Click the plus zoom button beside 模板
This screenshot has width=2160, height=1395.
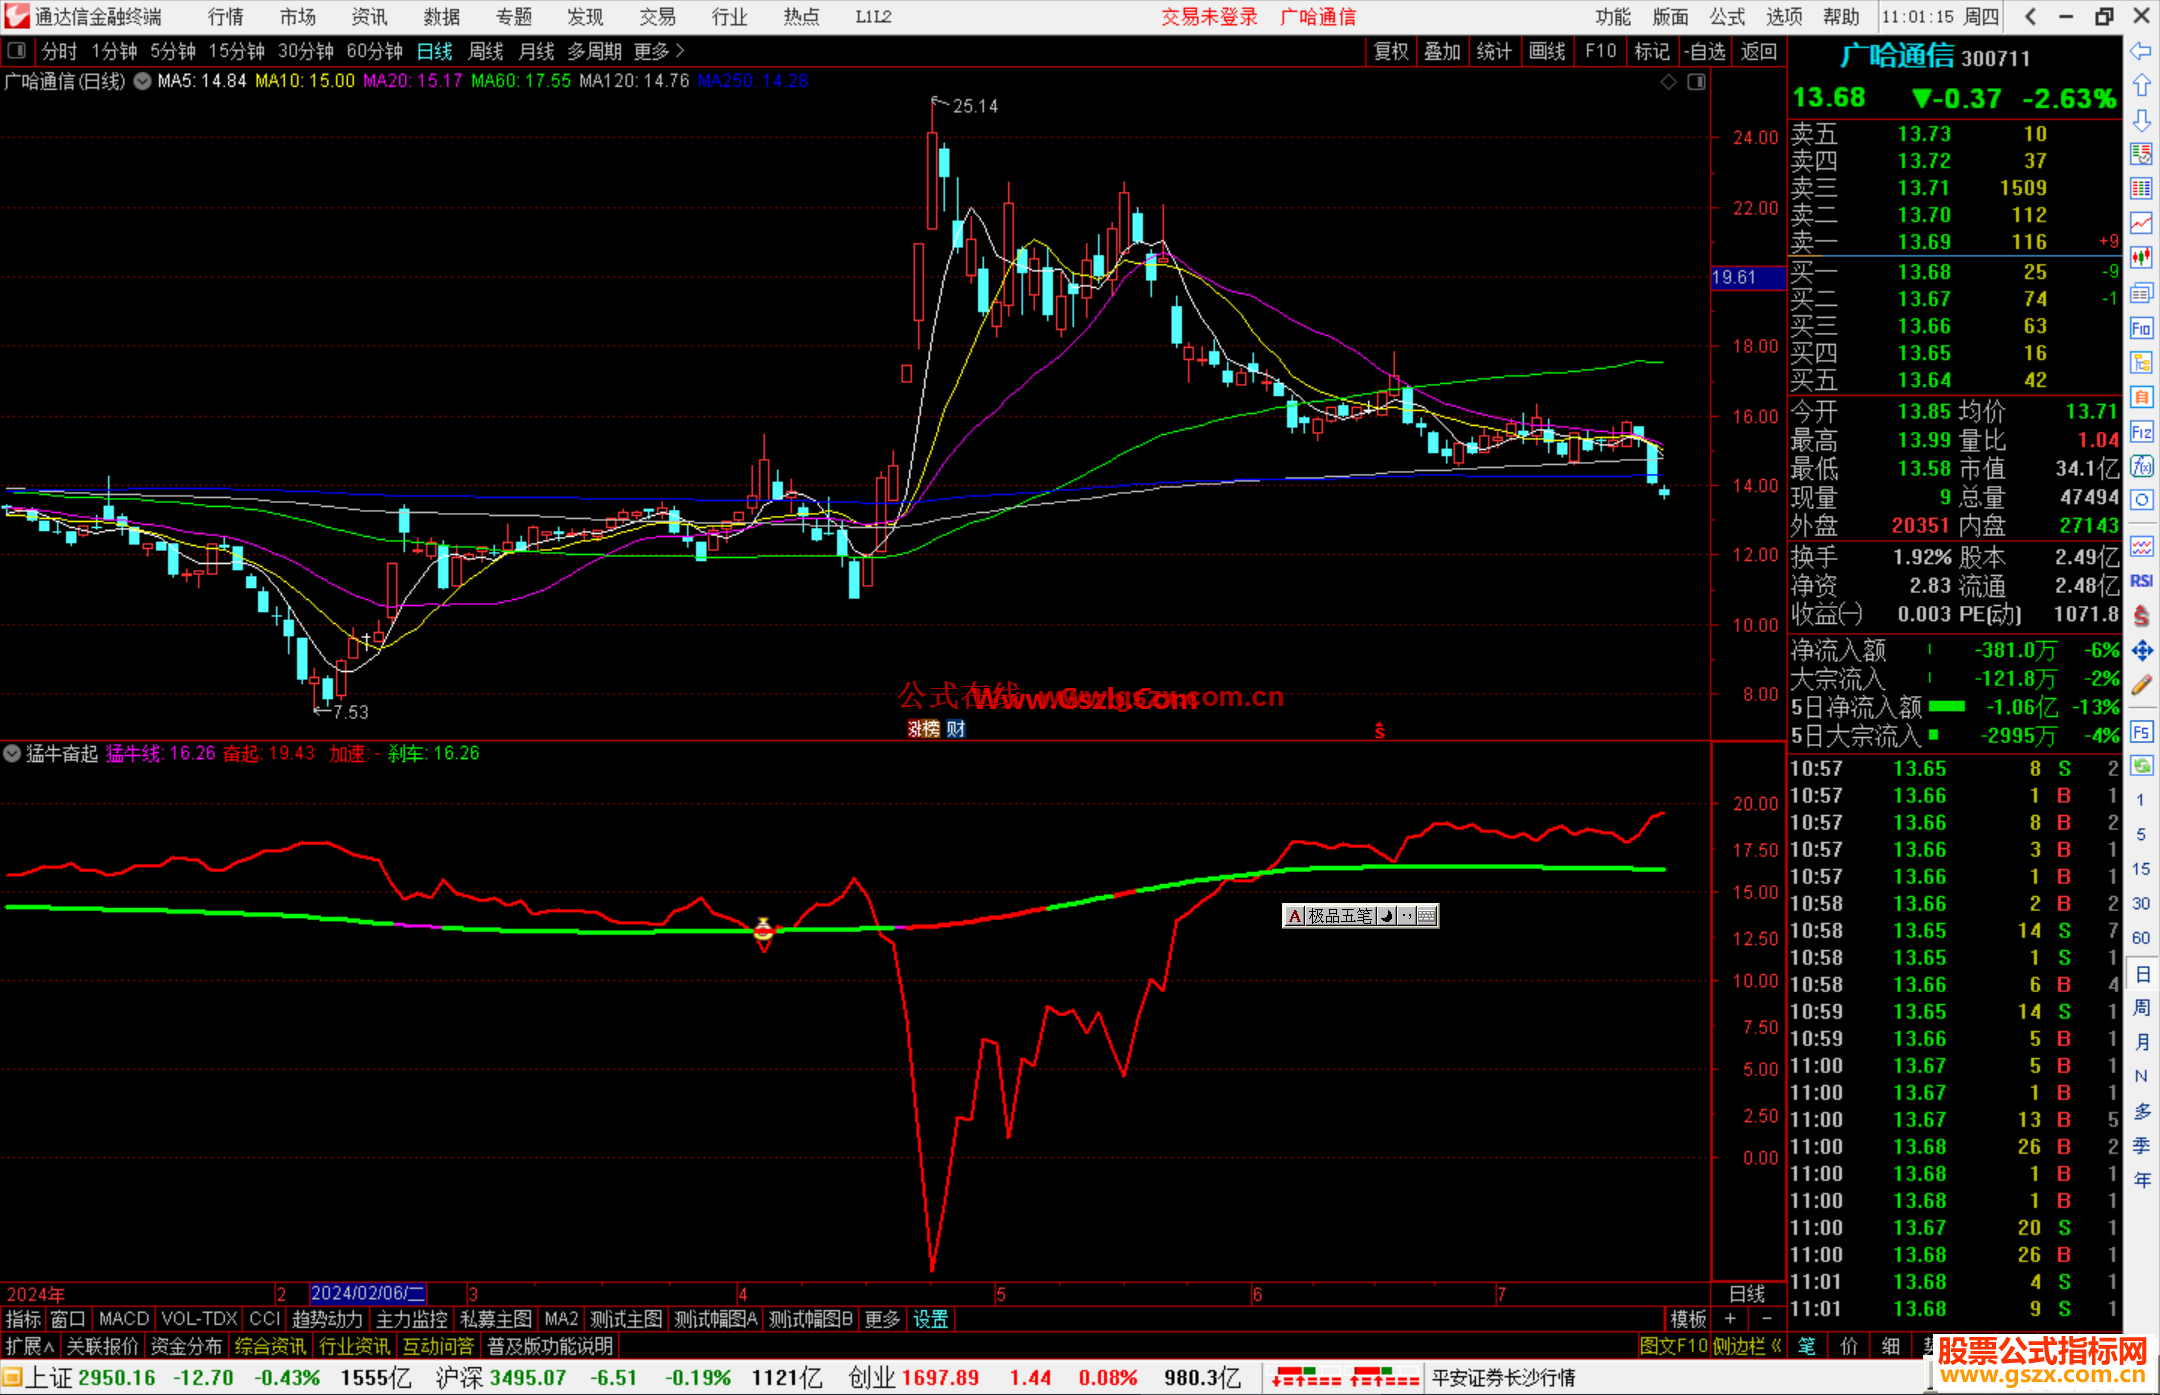coord(1730,1319)
